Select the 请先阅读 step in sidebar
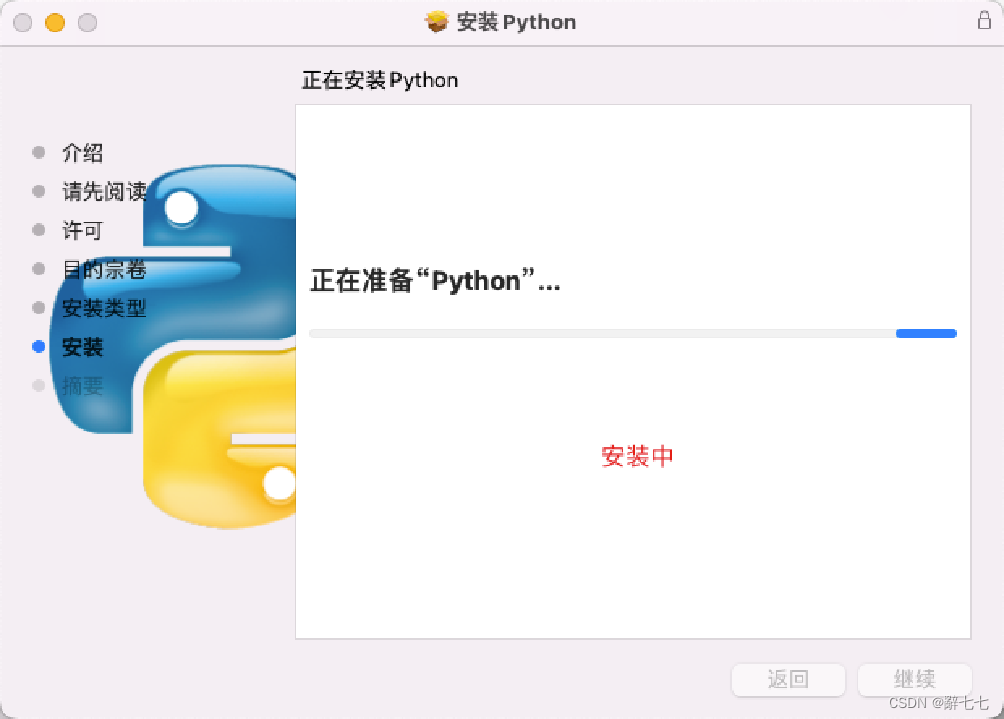The height and width of the screenshot is (719, 1004). [x=105, y=192]
